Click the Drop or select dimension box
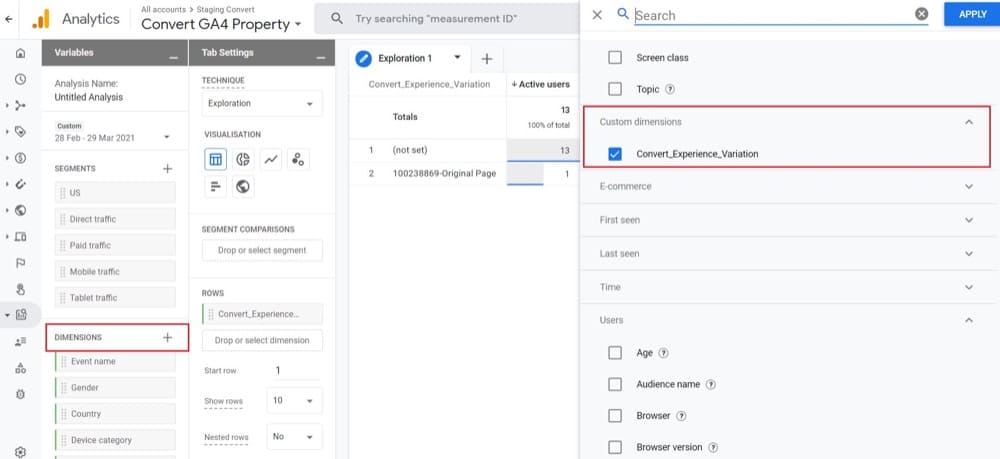The height and width of the screenshot is (459, 1000). [262, 340]
